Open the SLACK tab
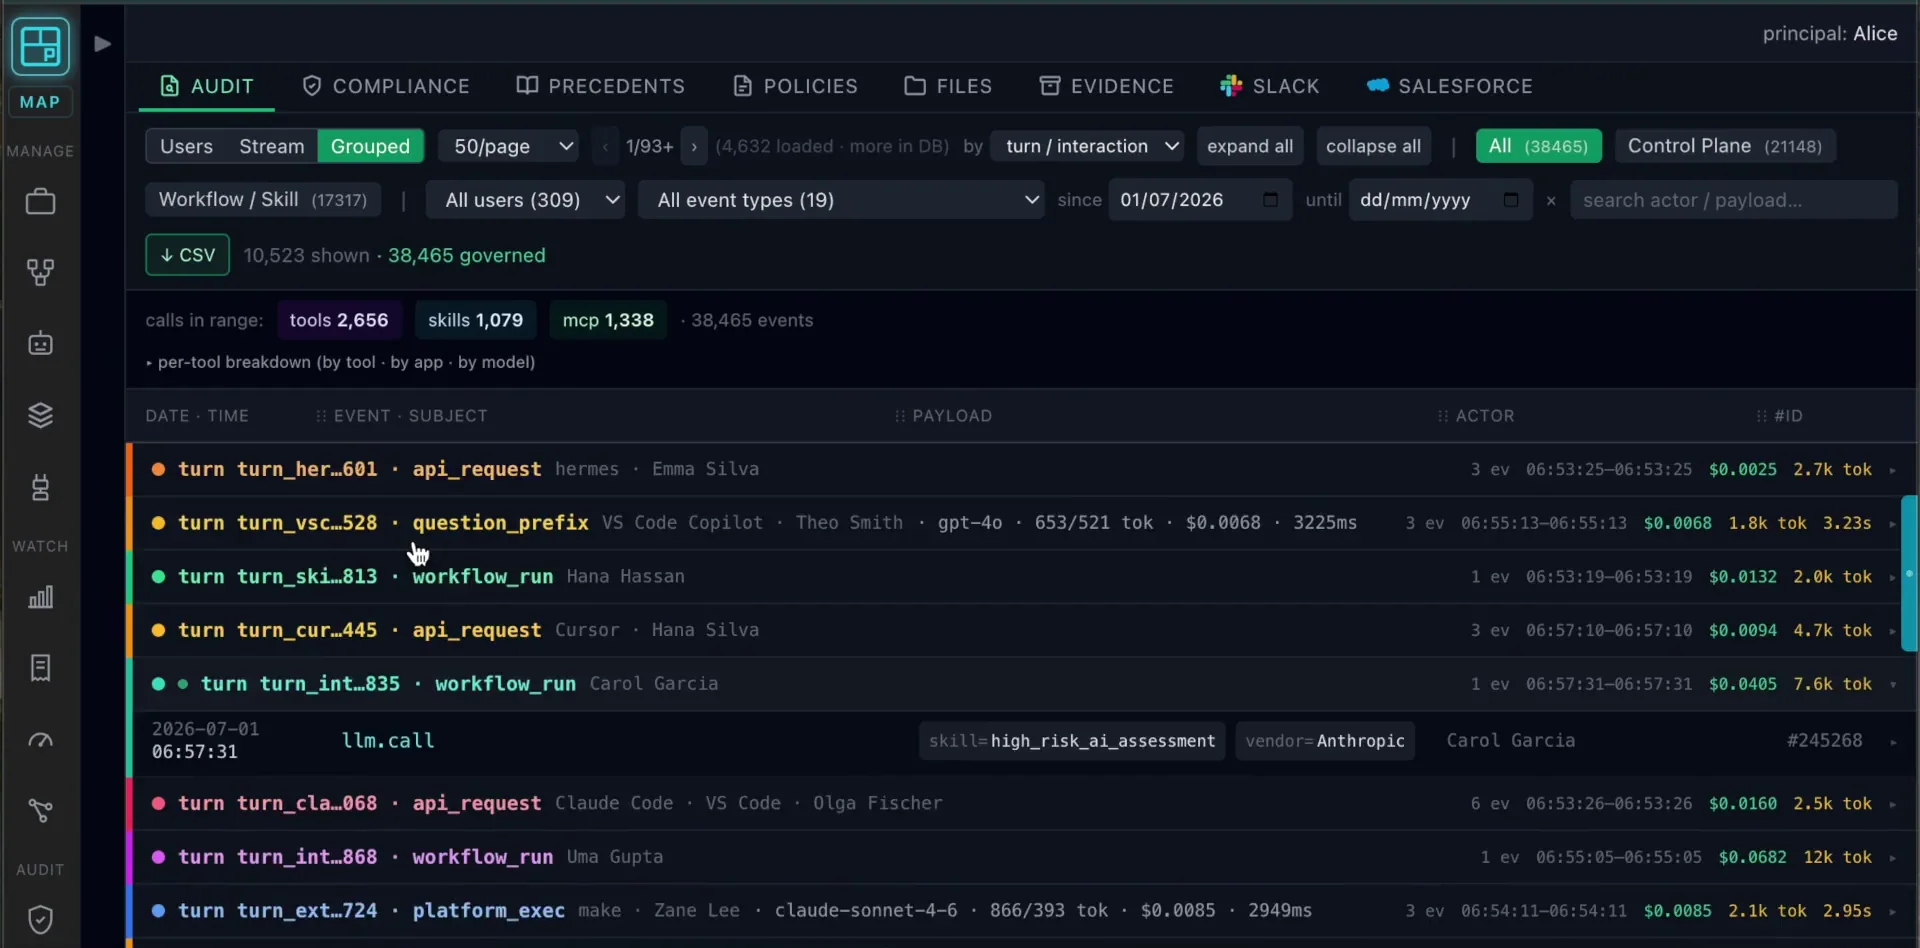The image size is (1920, 948). 1270,86
